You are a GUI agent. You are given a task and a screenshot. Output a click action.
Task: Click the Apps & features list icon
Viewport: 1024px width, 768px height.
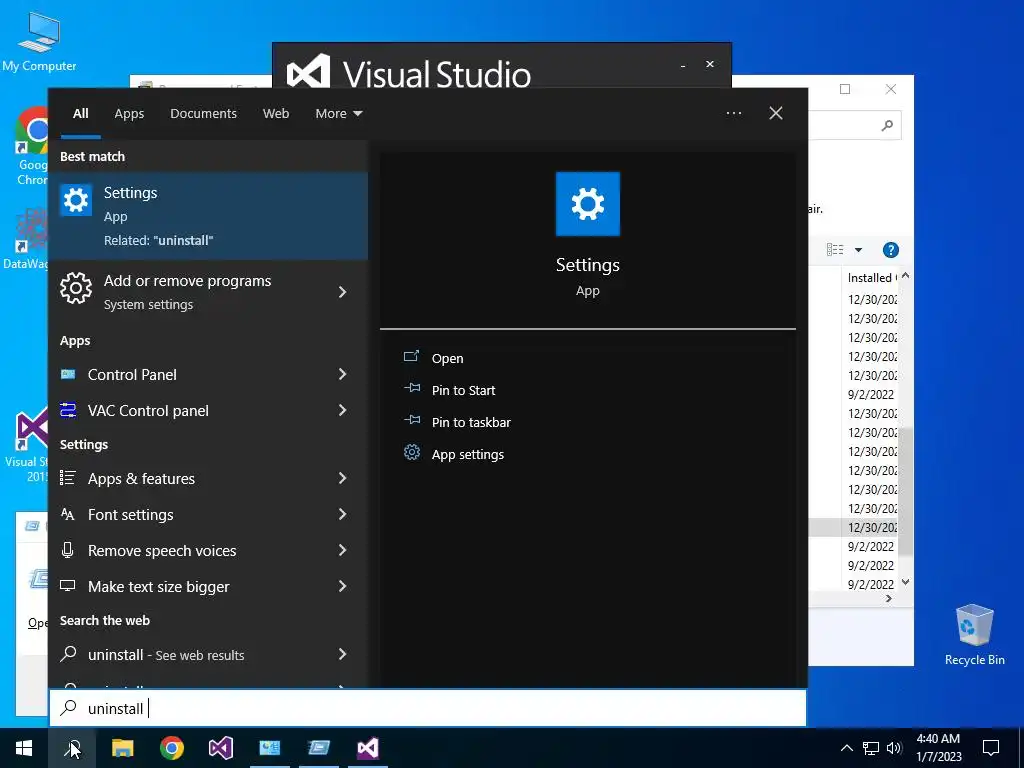tap(68, 478)
